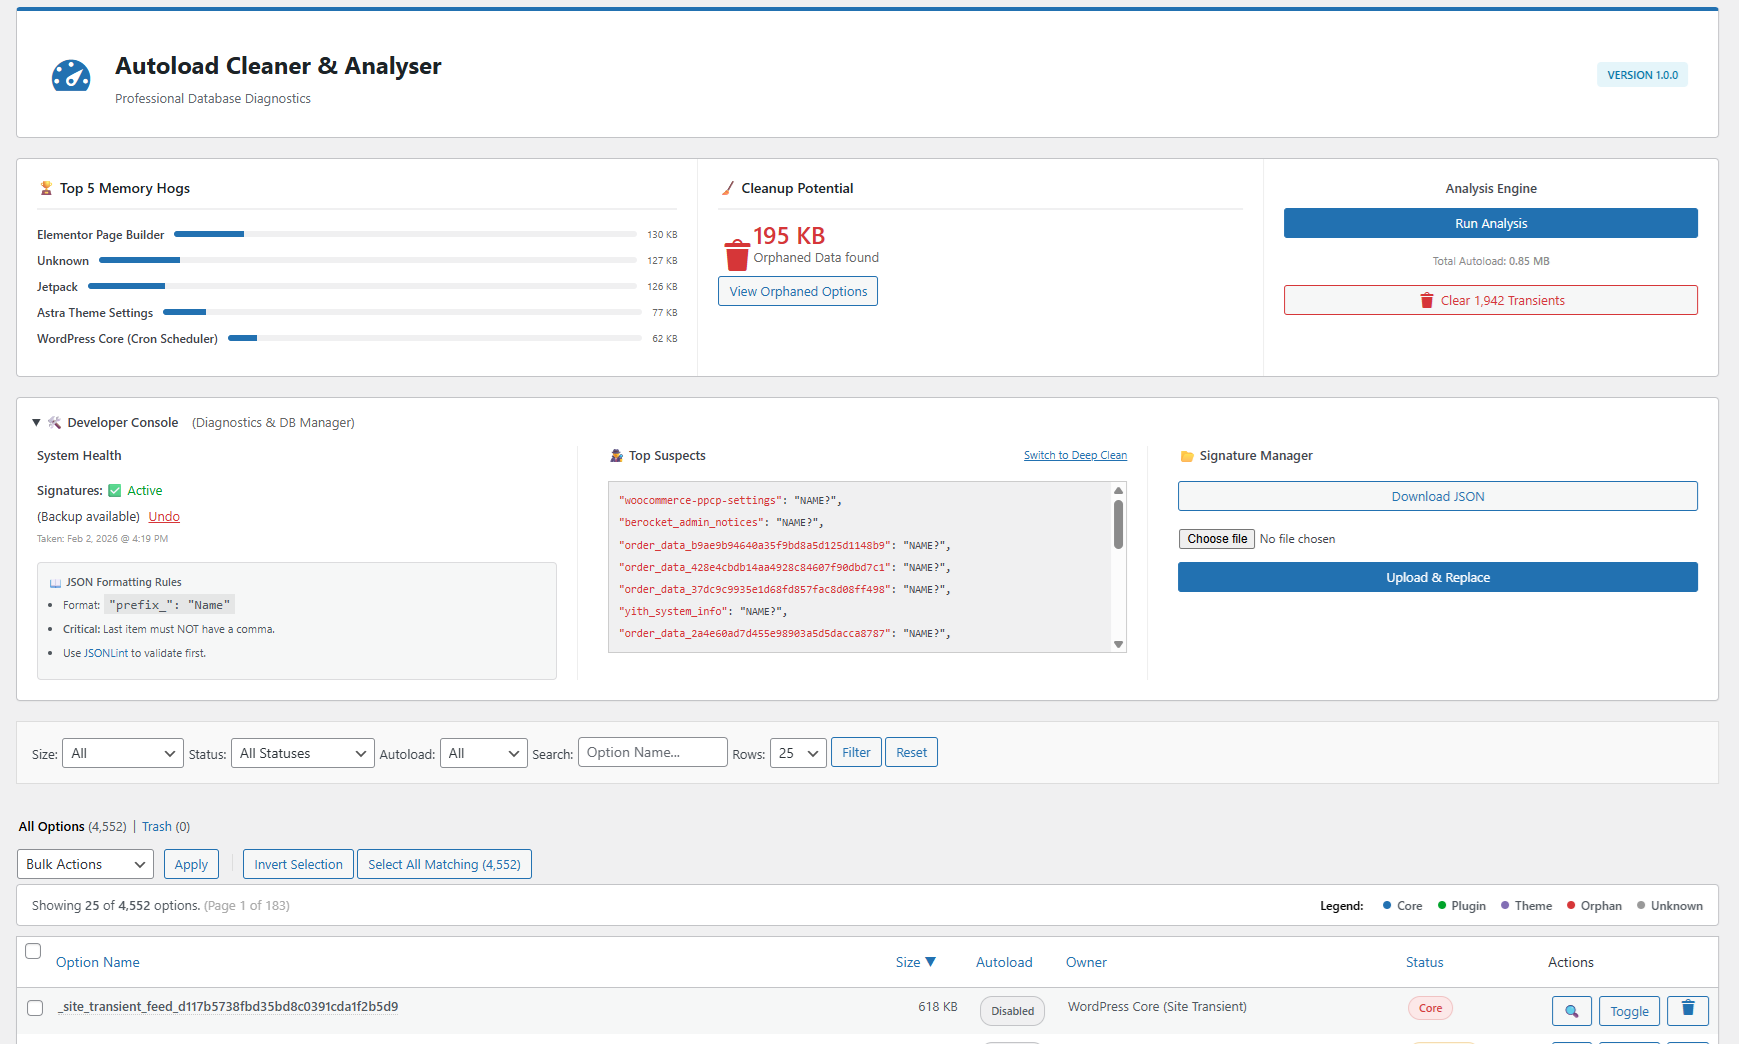Select the All Options tab
1739x1044 pixels.
52,826
